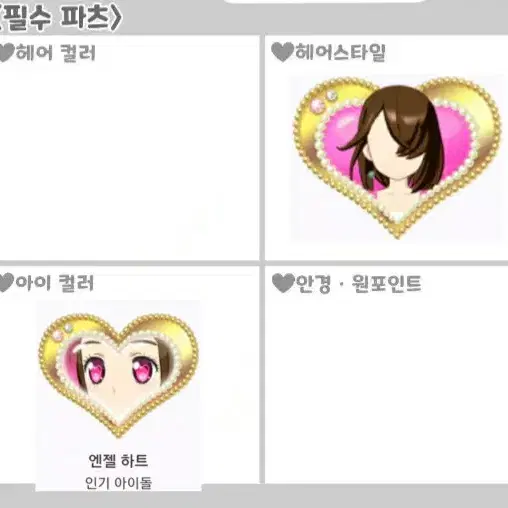Choose the brown hair heart badge

click(x=397, y=157)
